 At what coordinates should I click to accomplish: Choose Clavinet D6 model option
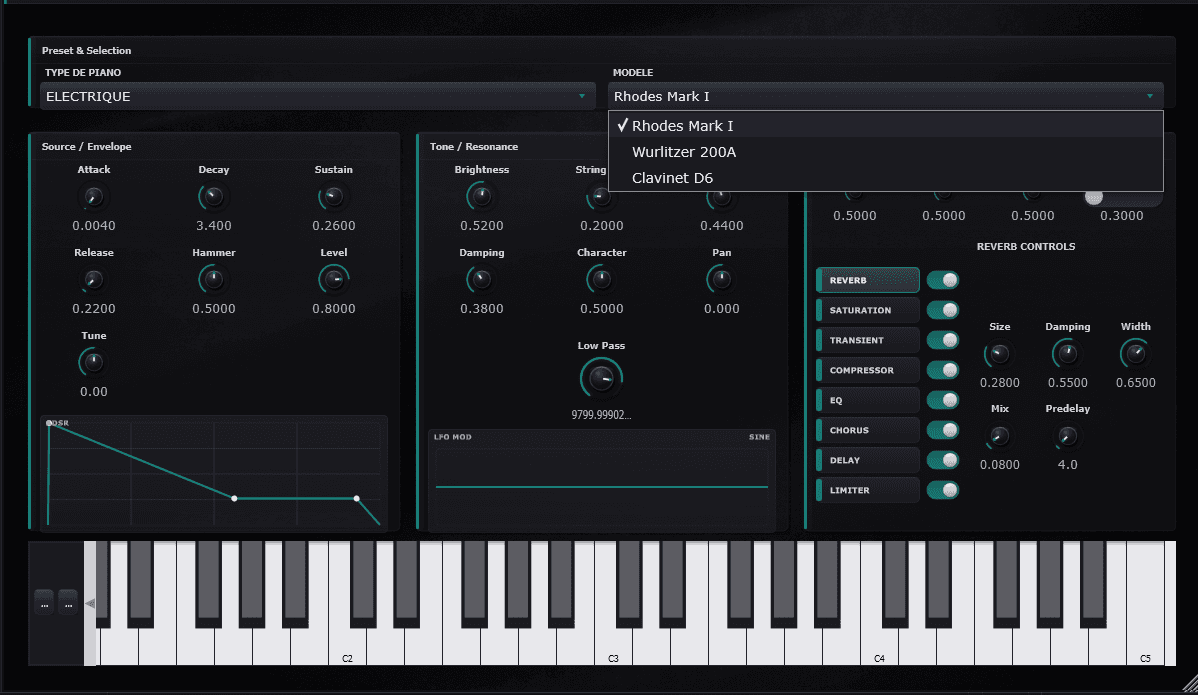click(672, 178)
